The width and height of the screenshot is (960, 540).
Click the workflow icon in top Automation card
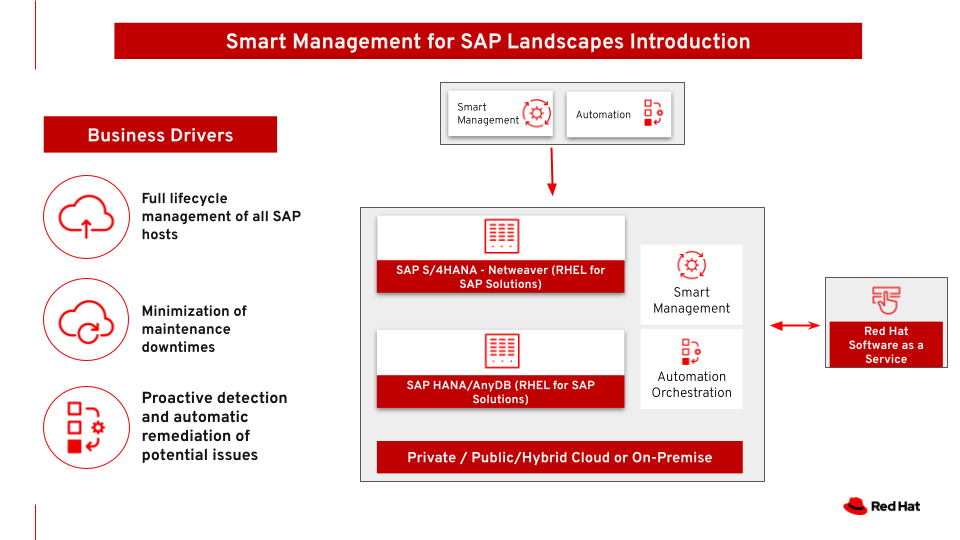653,113
